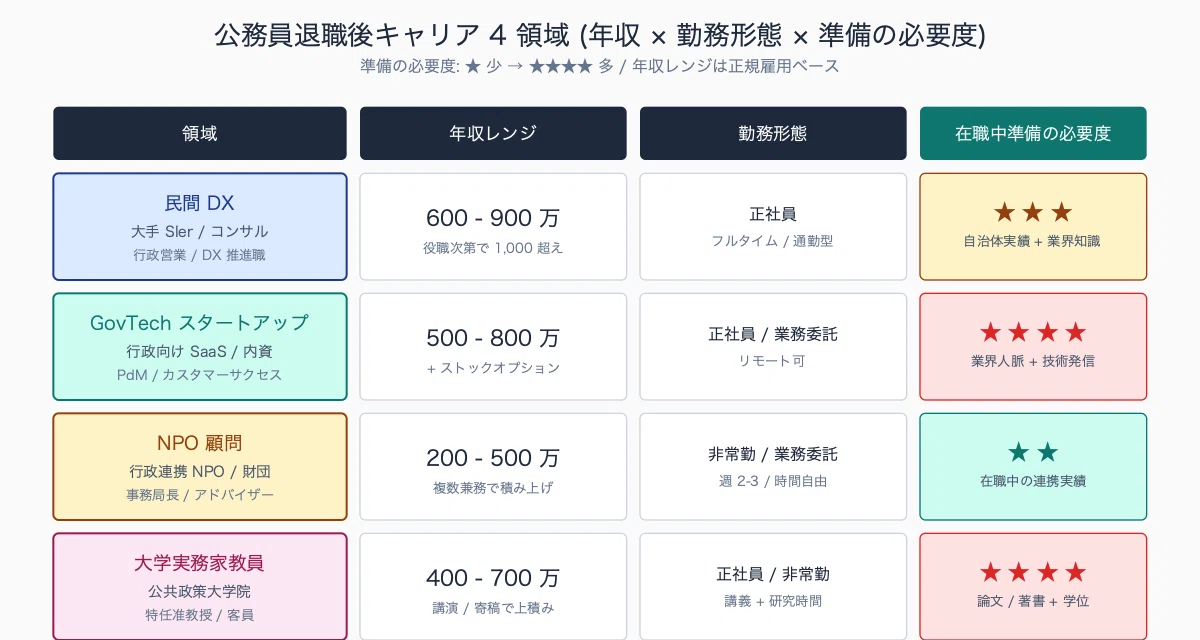Click the 領域 column header
This screenshot has width=1200, height=640.
pyautogui.click(x=200, y=133)
